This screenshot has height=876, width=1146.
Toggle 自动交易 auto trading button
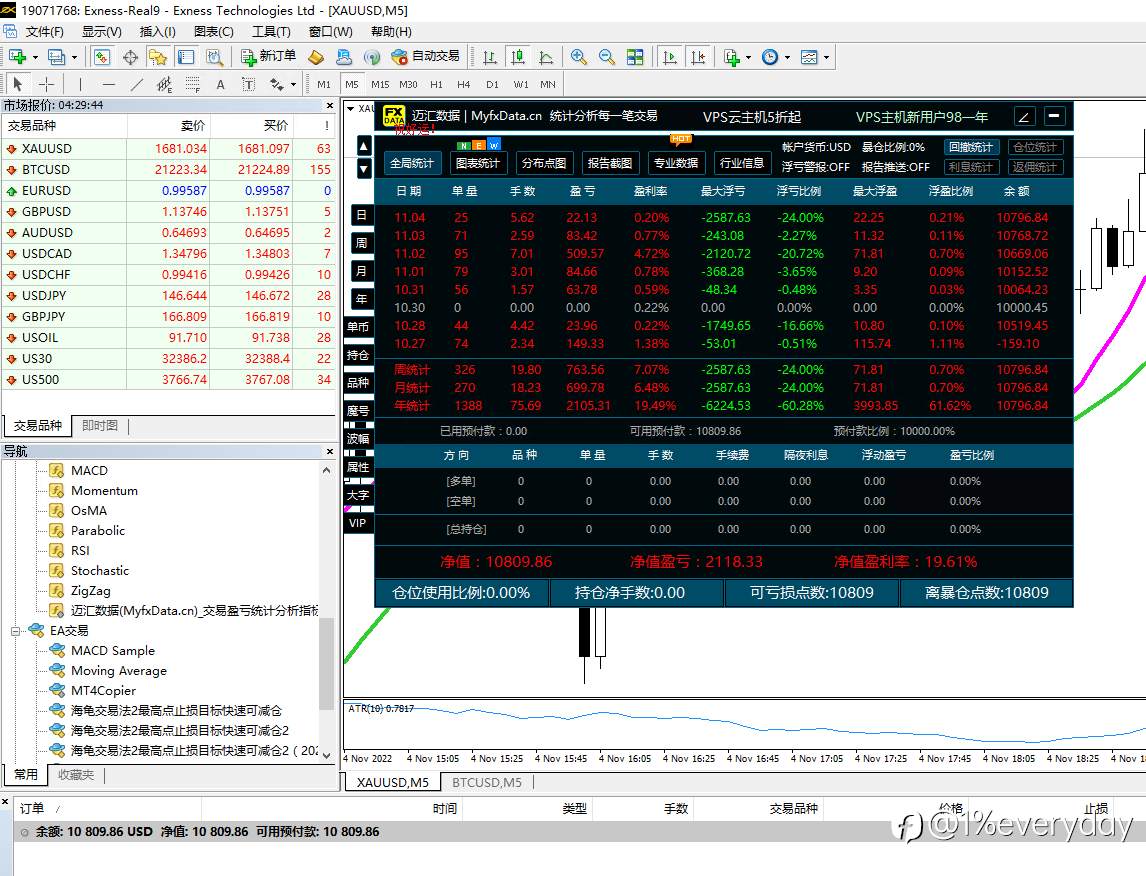pyautogui.click(x=425, y=56)
